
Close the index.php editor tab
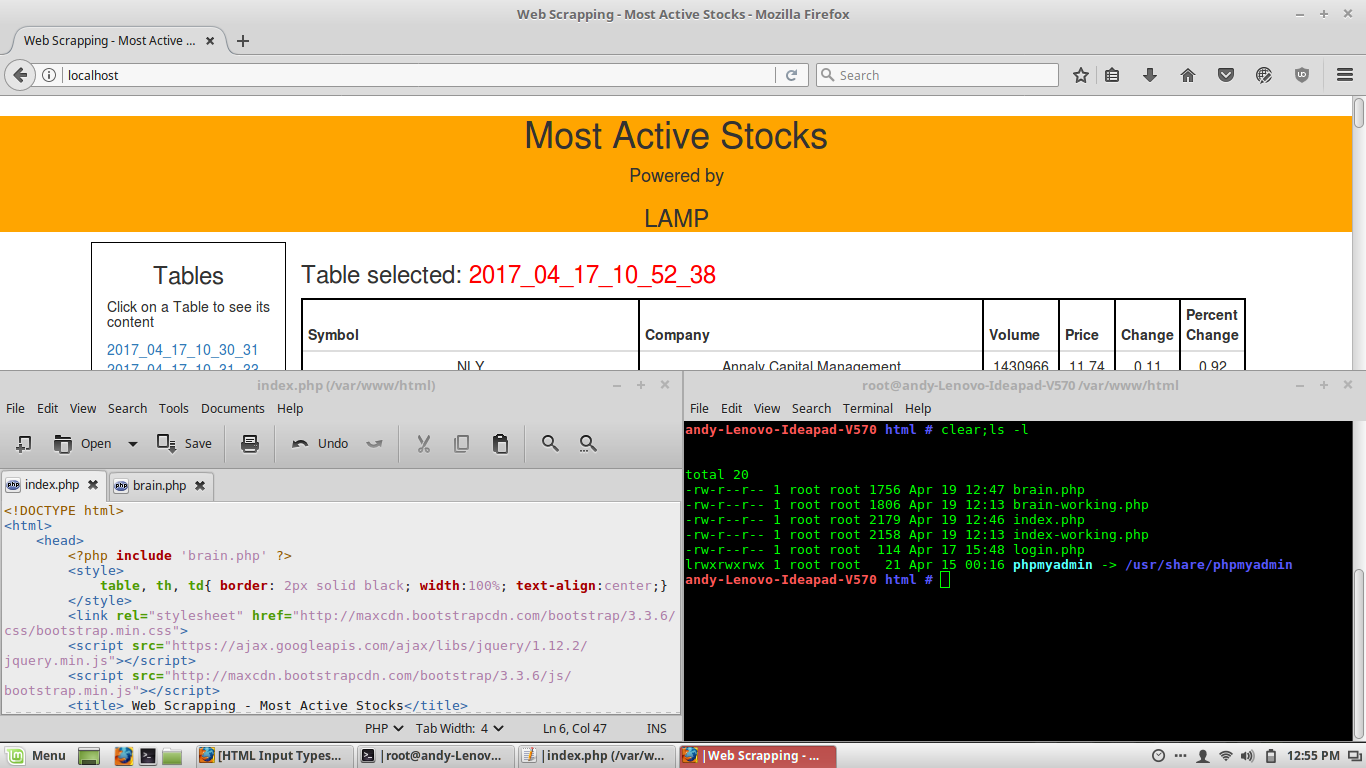(93, 485)
